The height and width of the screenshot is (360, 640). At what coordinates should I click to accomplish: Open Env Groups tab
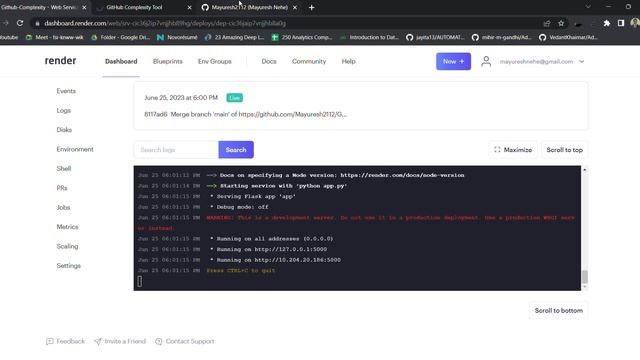tap(215, 61)
